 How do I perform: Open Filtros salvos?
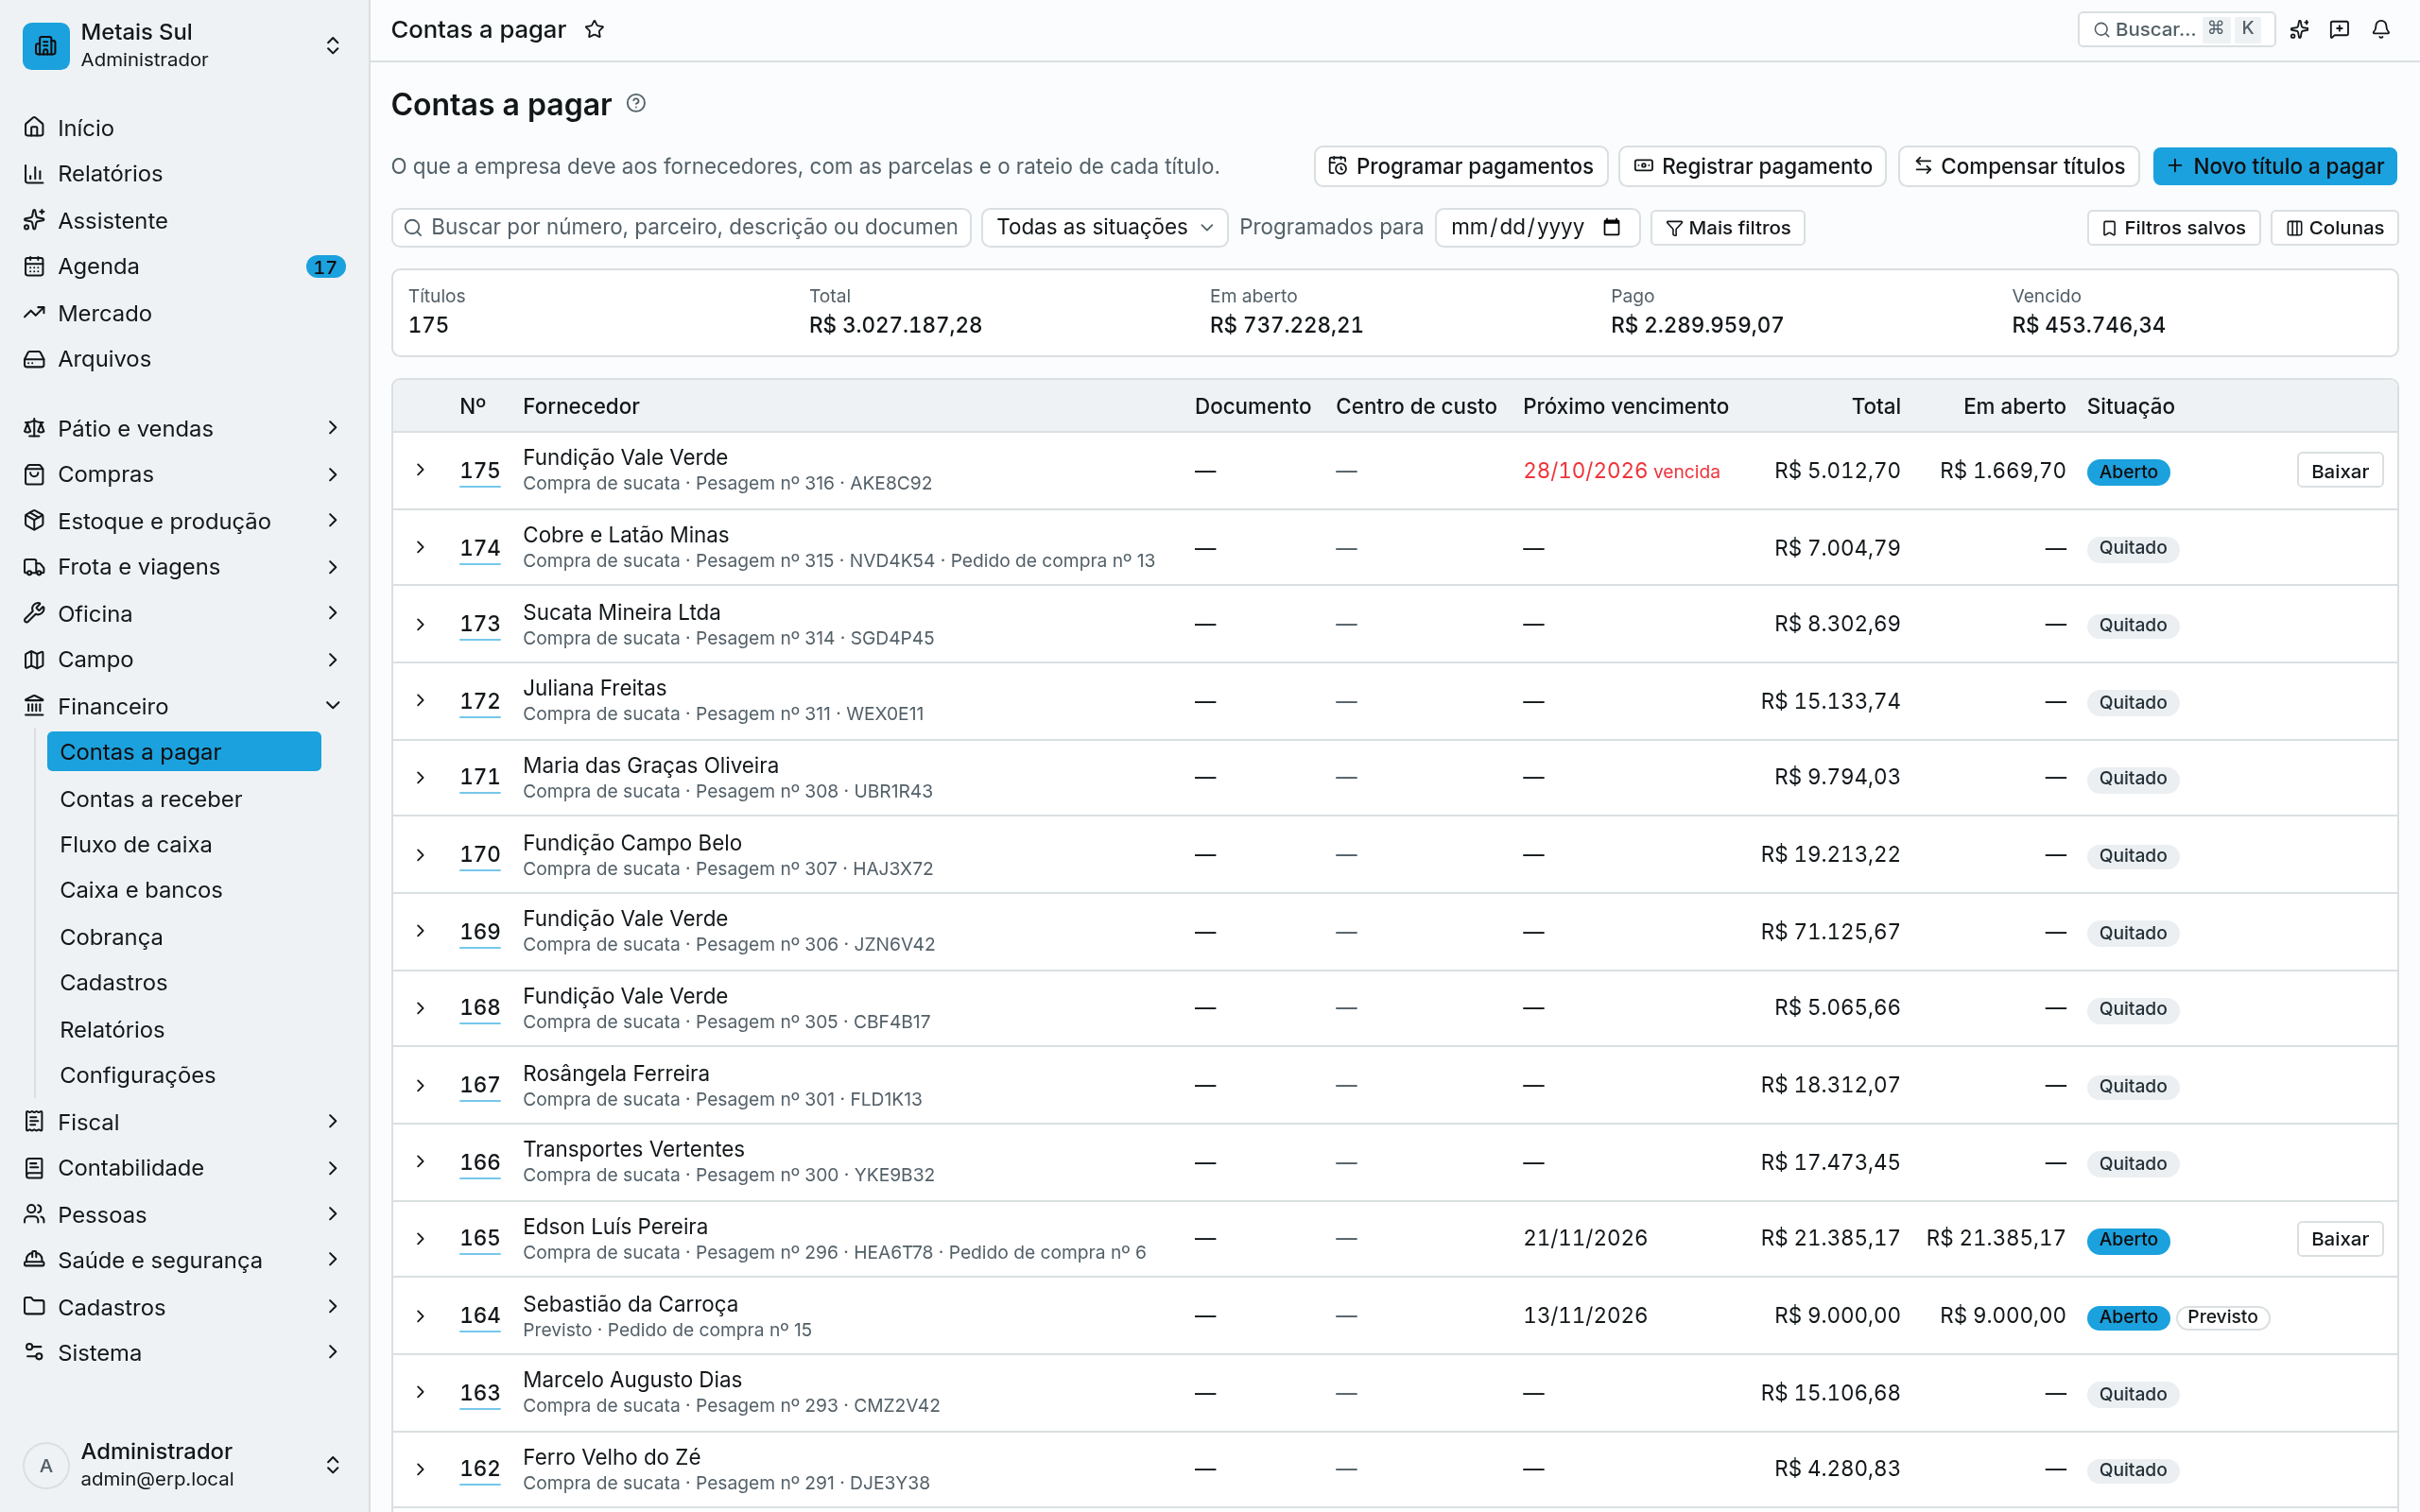[x=2173, y=227]
